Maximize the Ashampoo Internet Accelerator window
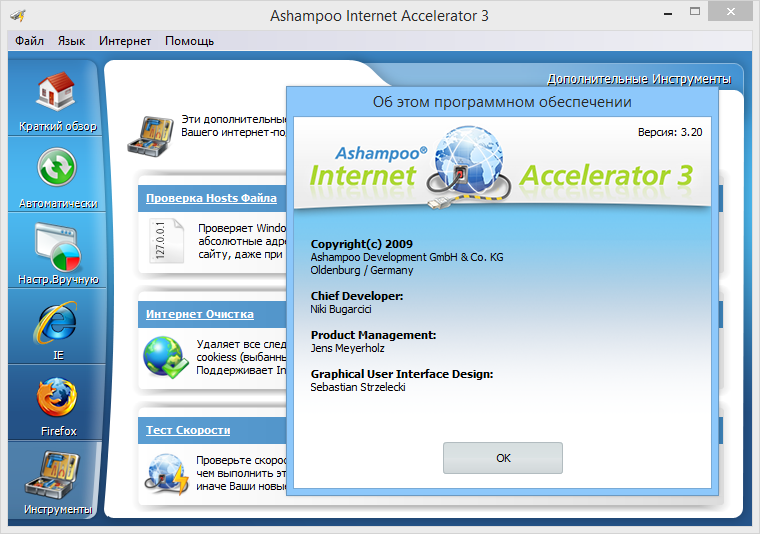The height and width of the screenshot is (534, 760). (695, 12)
